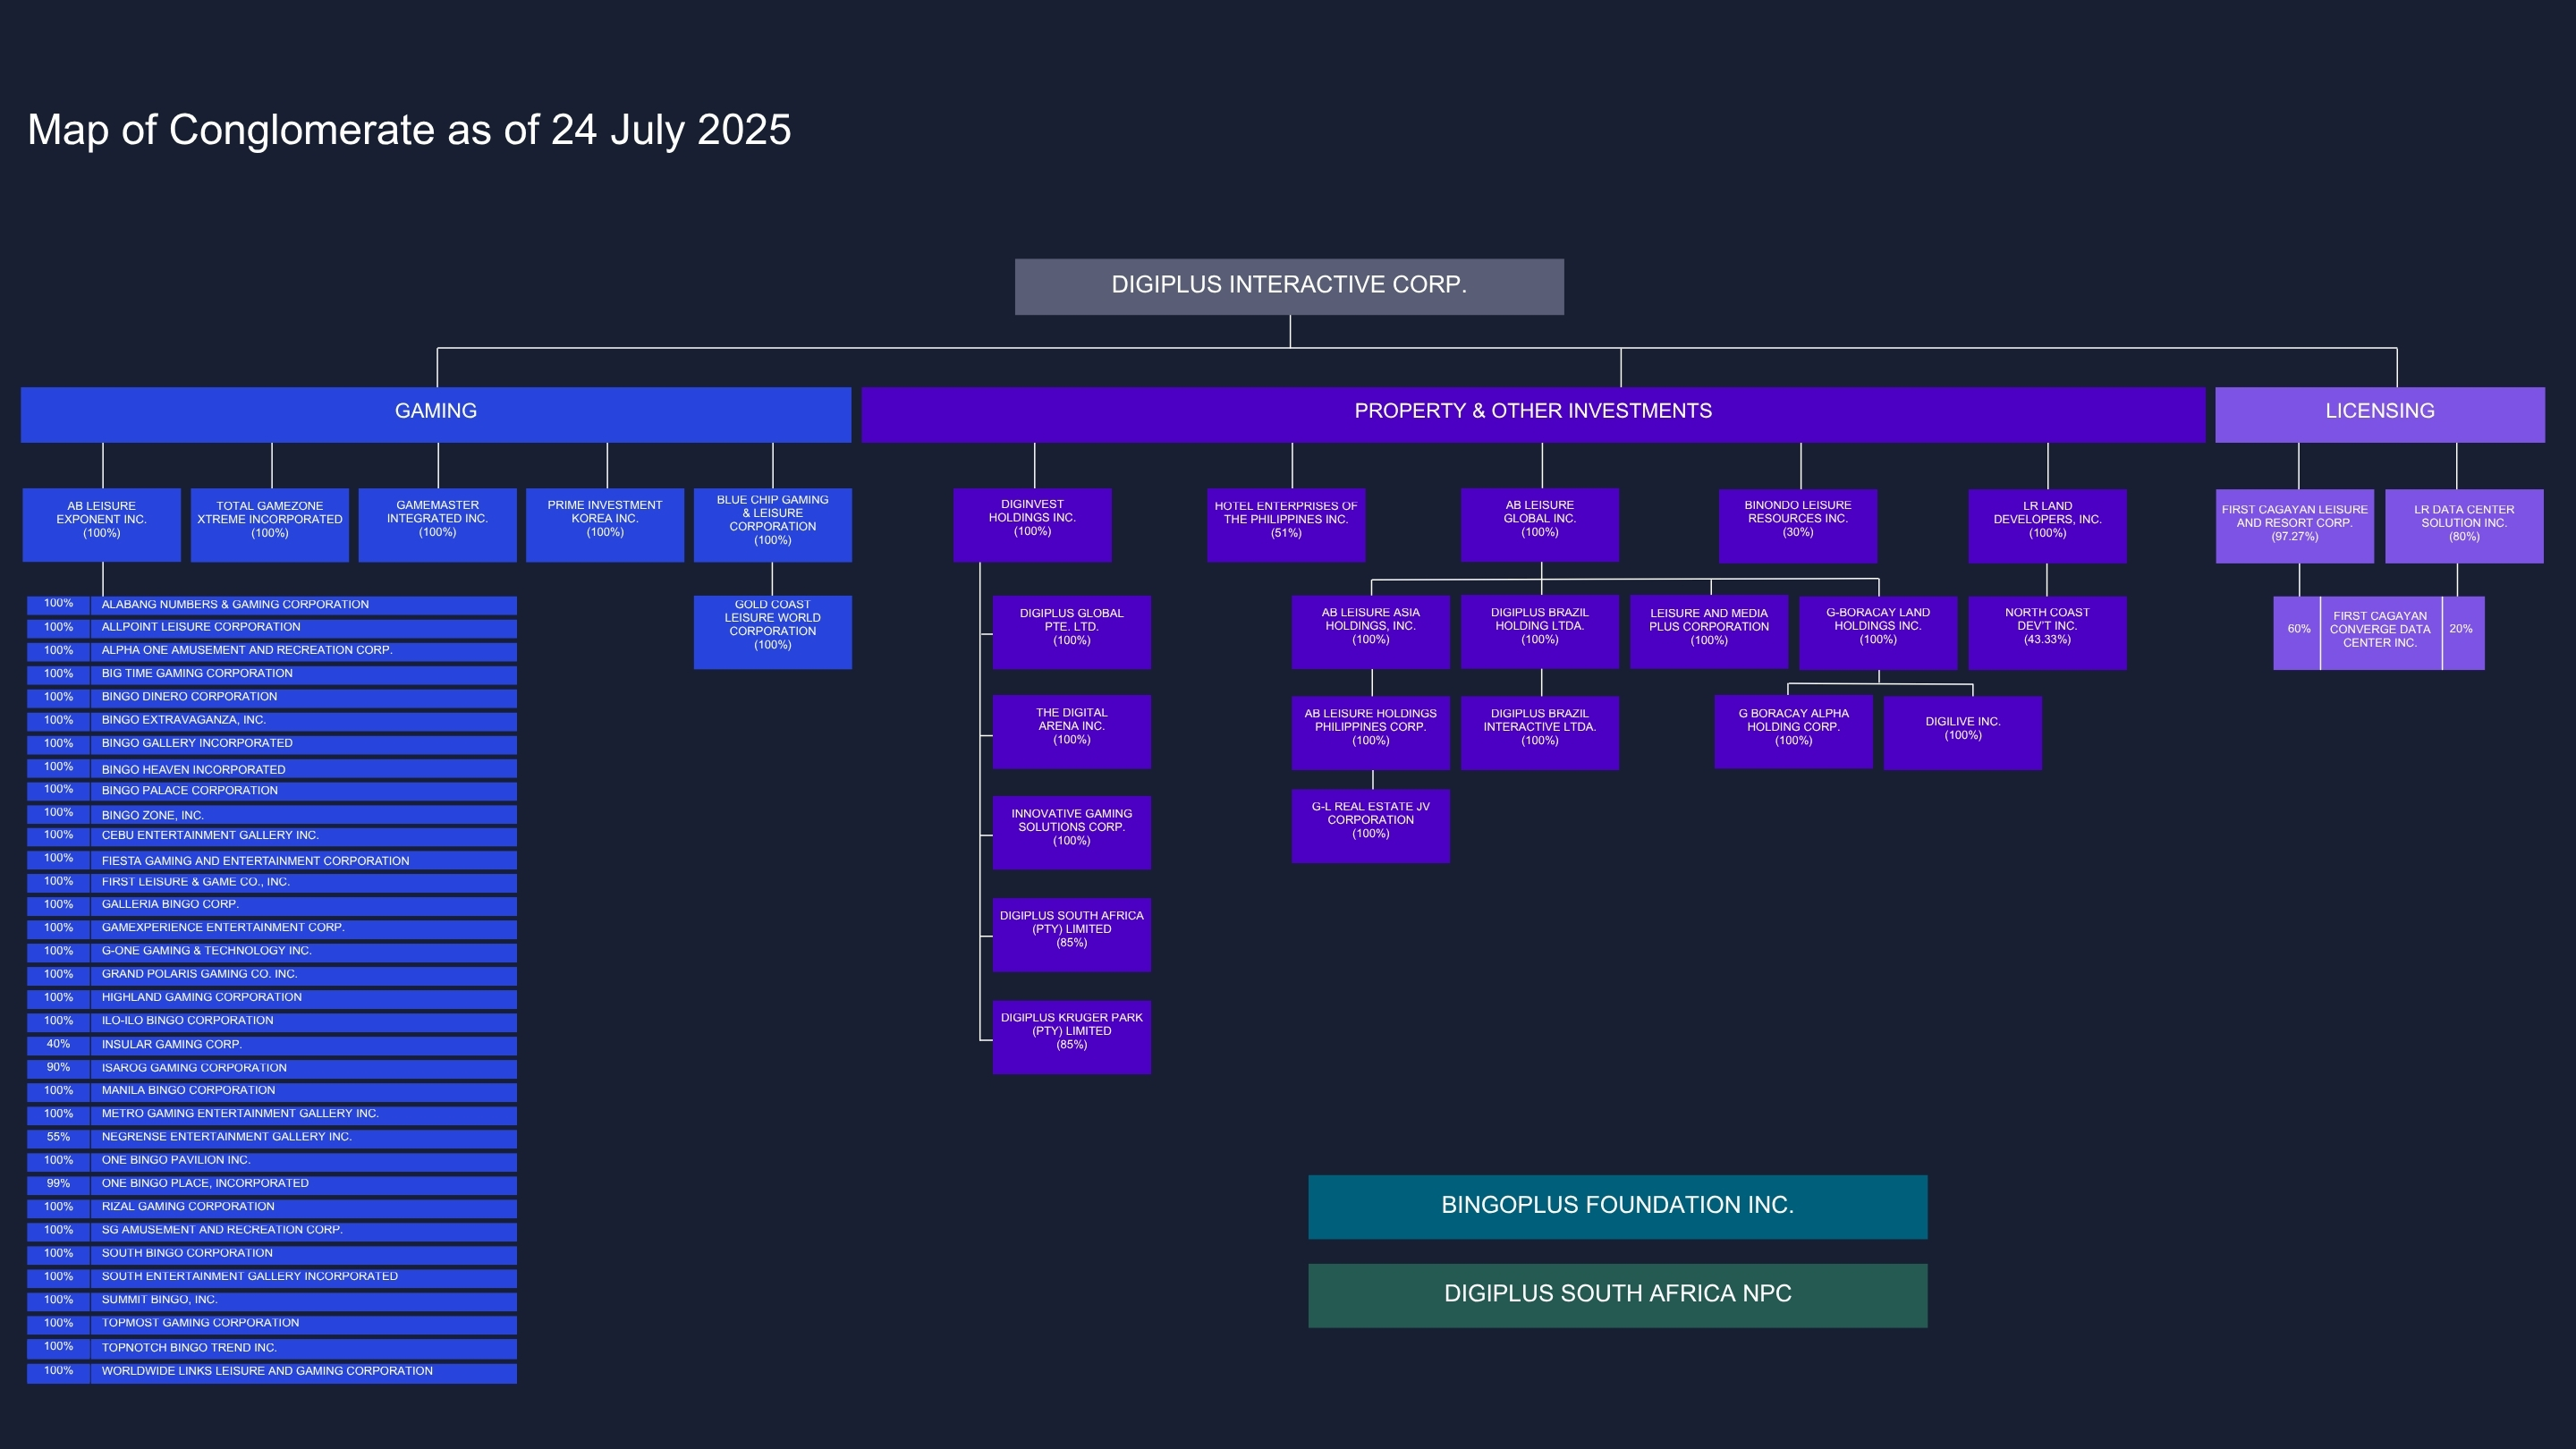Click NORTH COAST DEV'T INC. box
The image size is (2576, 1449).
(x=2047, y=633)
